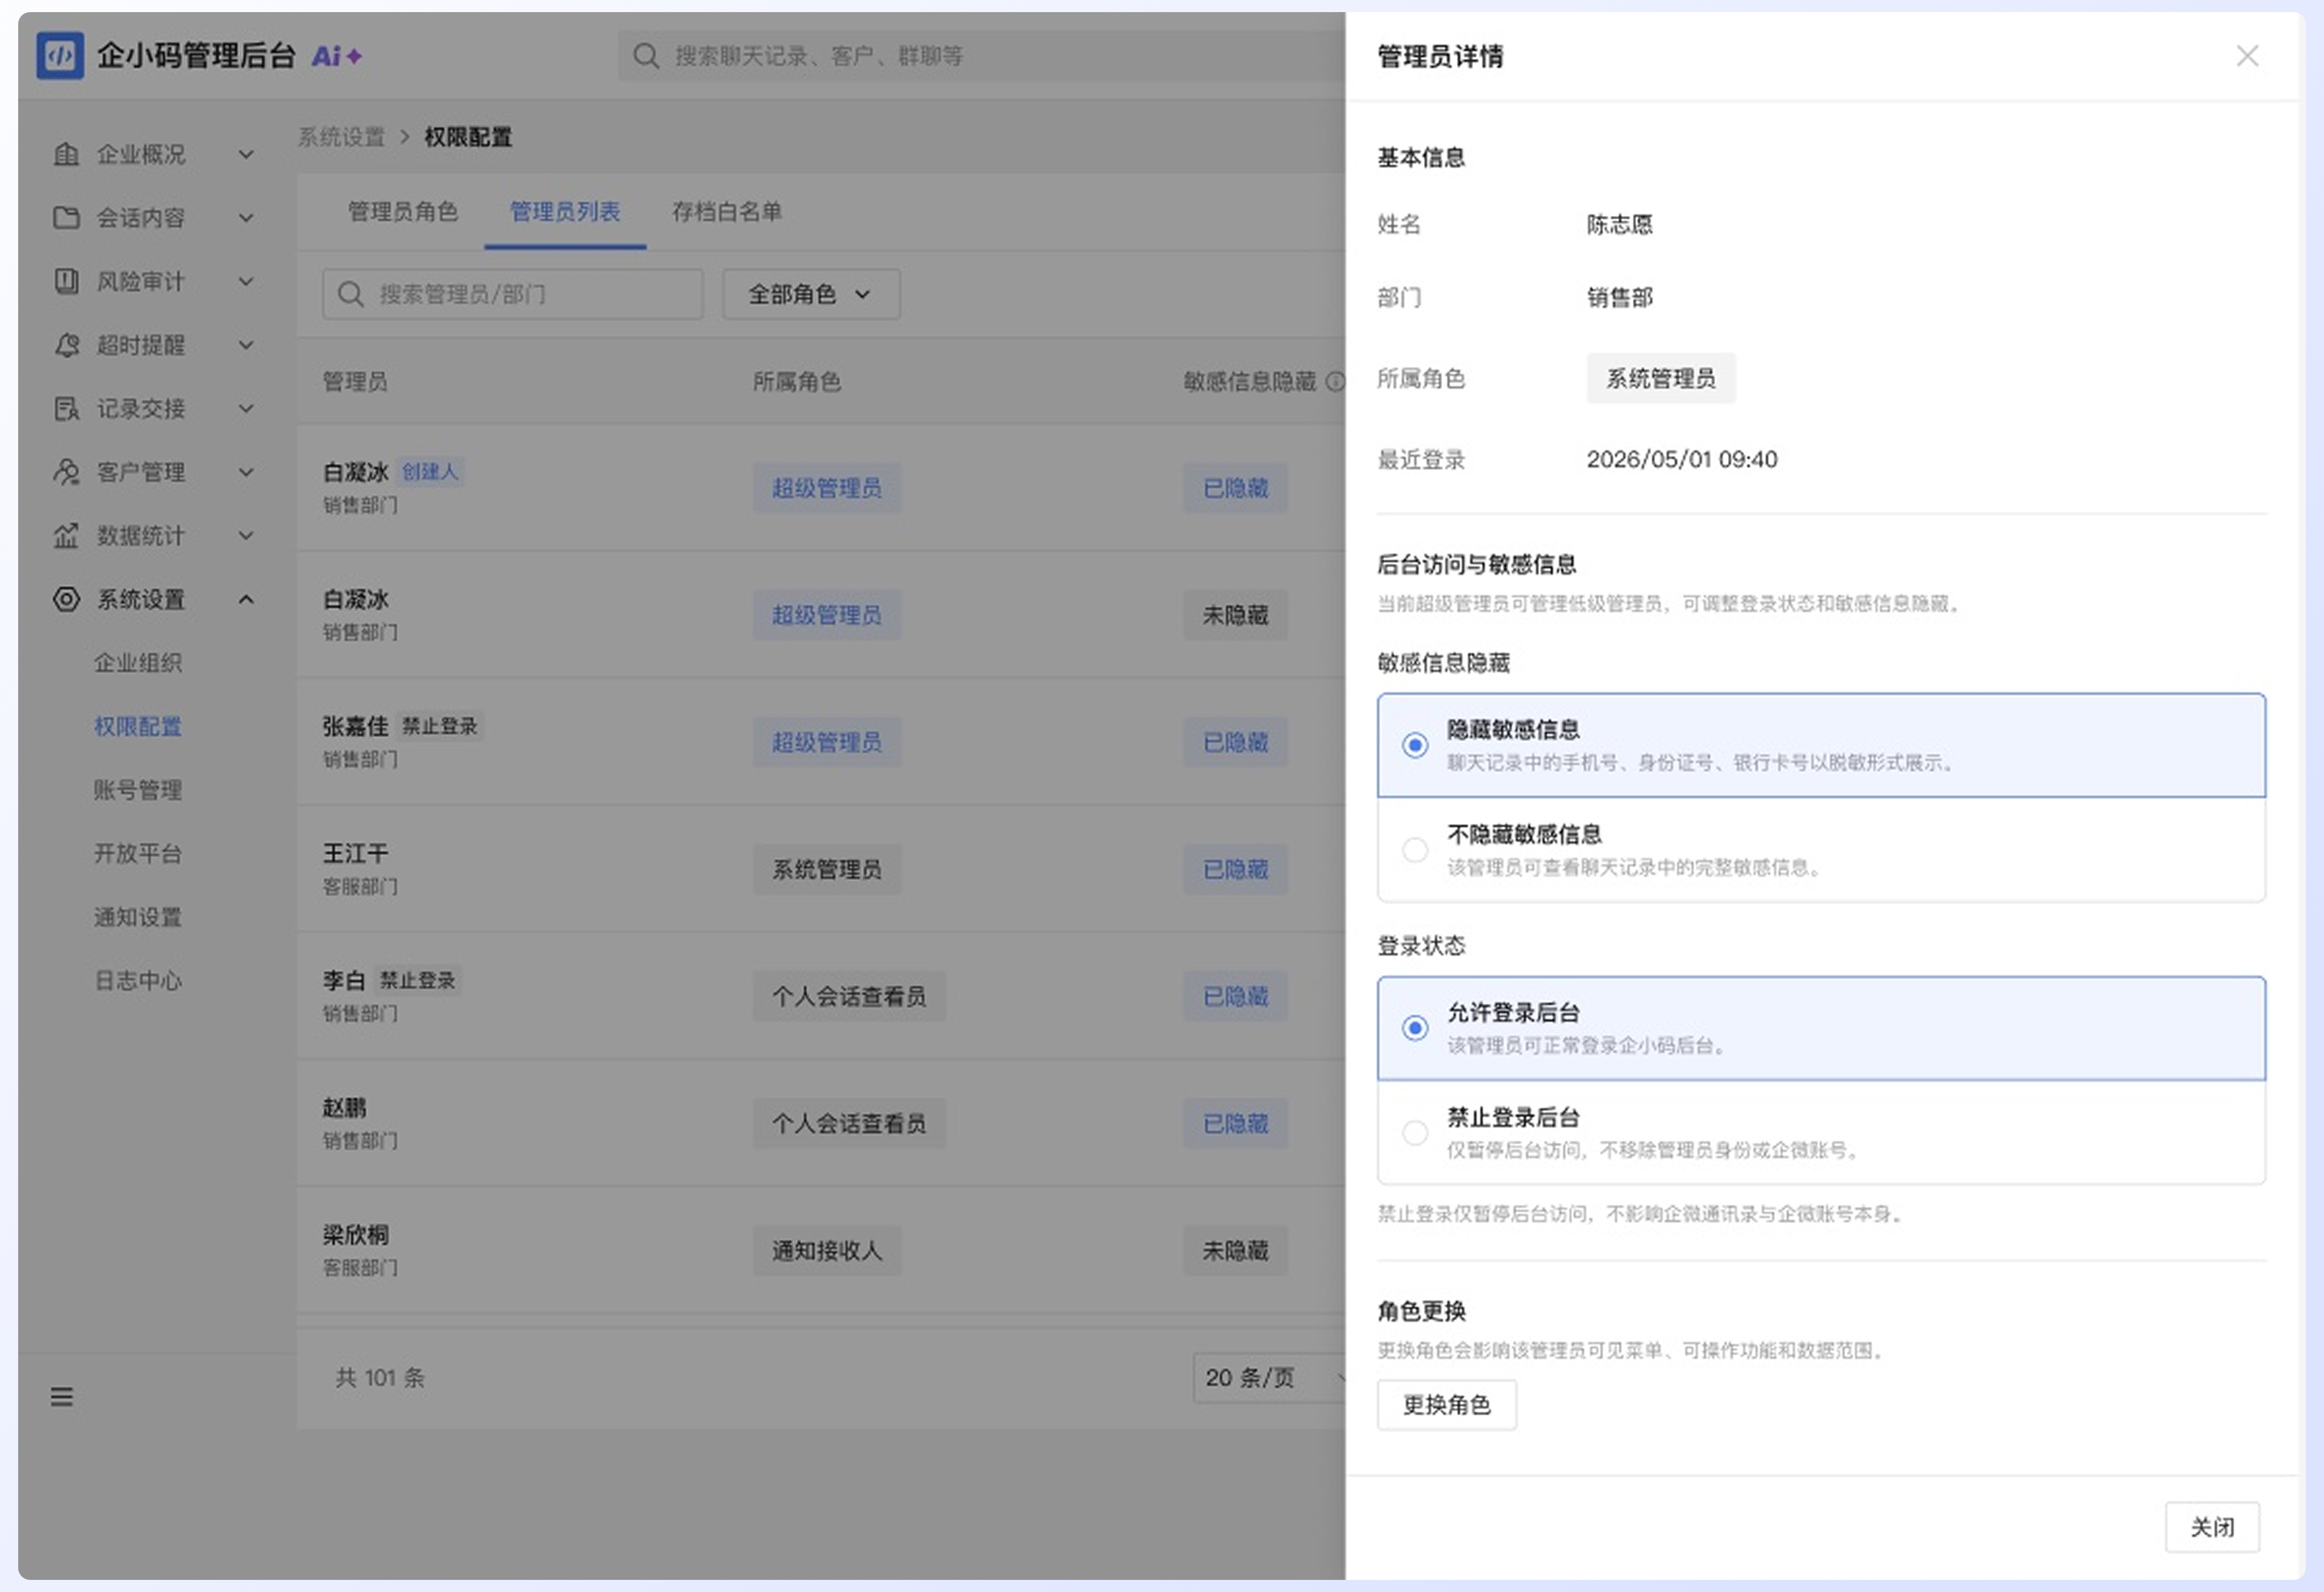
Task: Click the 搜索管理员/部门 input field
Action: [512, 294]
